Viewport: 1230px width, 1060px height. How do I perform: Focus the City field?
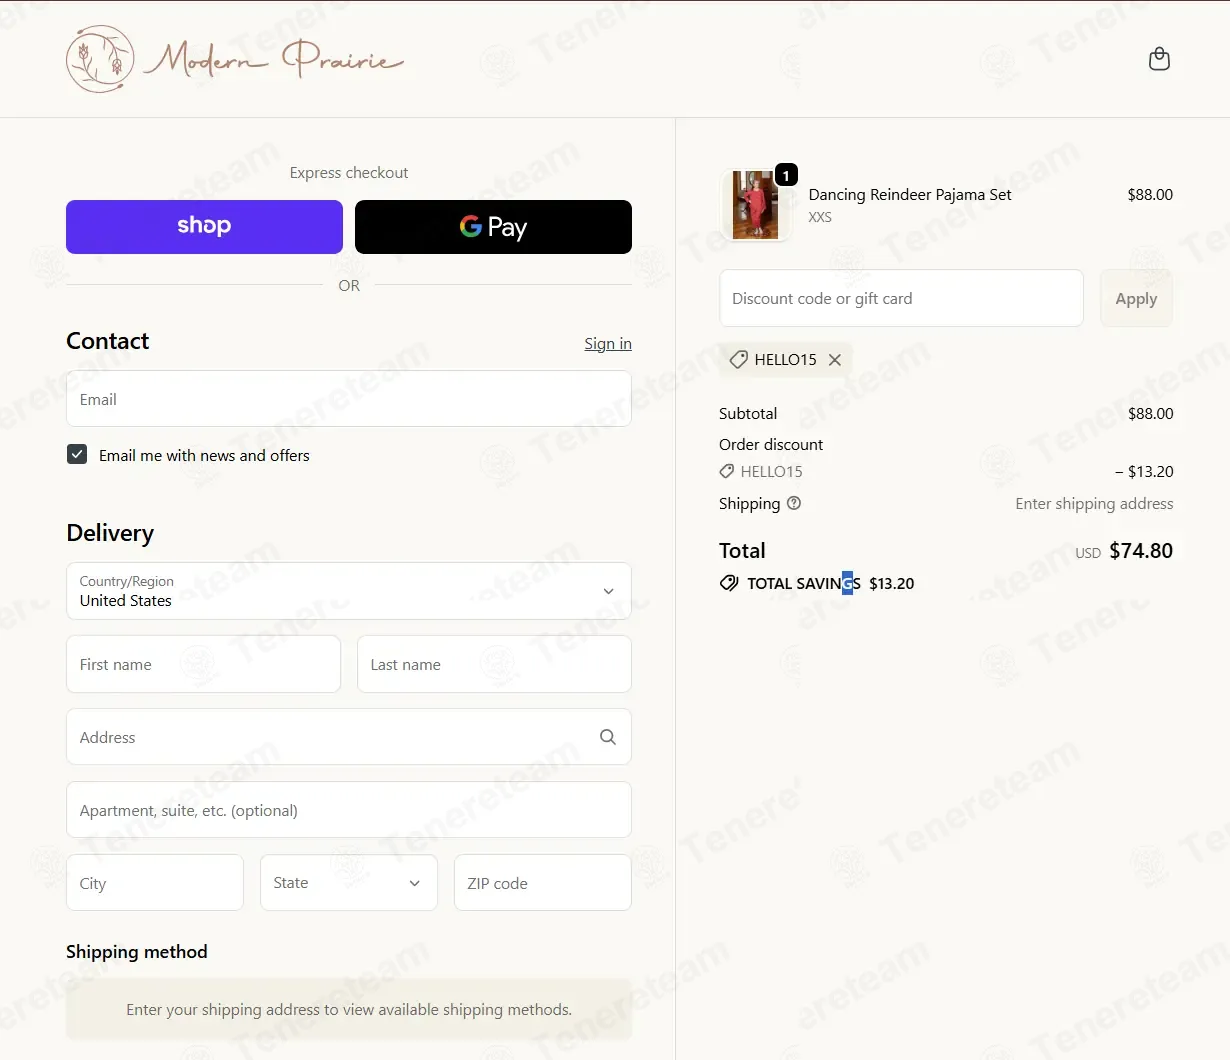155,883
